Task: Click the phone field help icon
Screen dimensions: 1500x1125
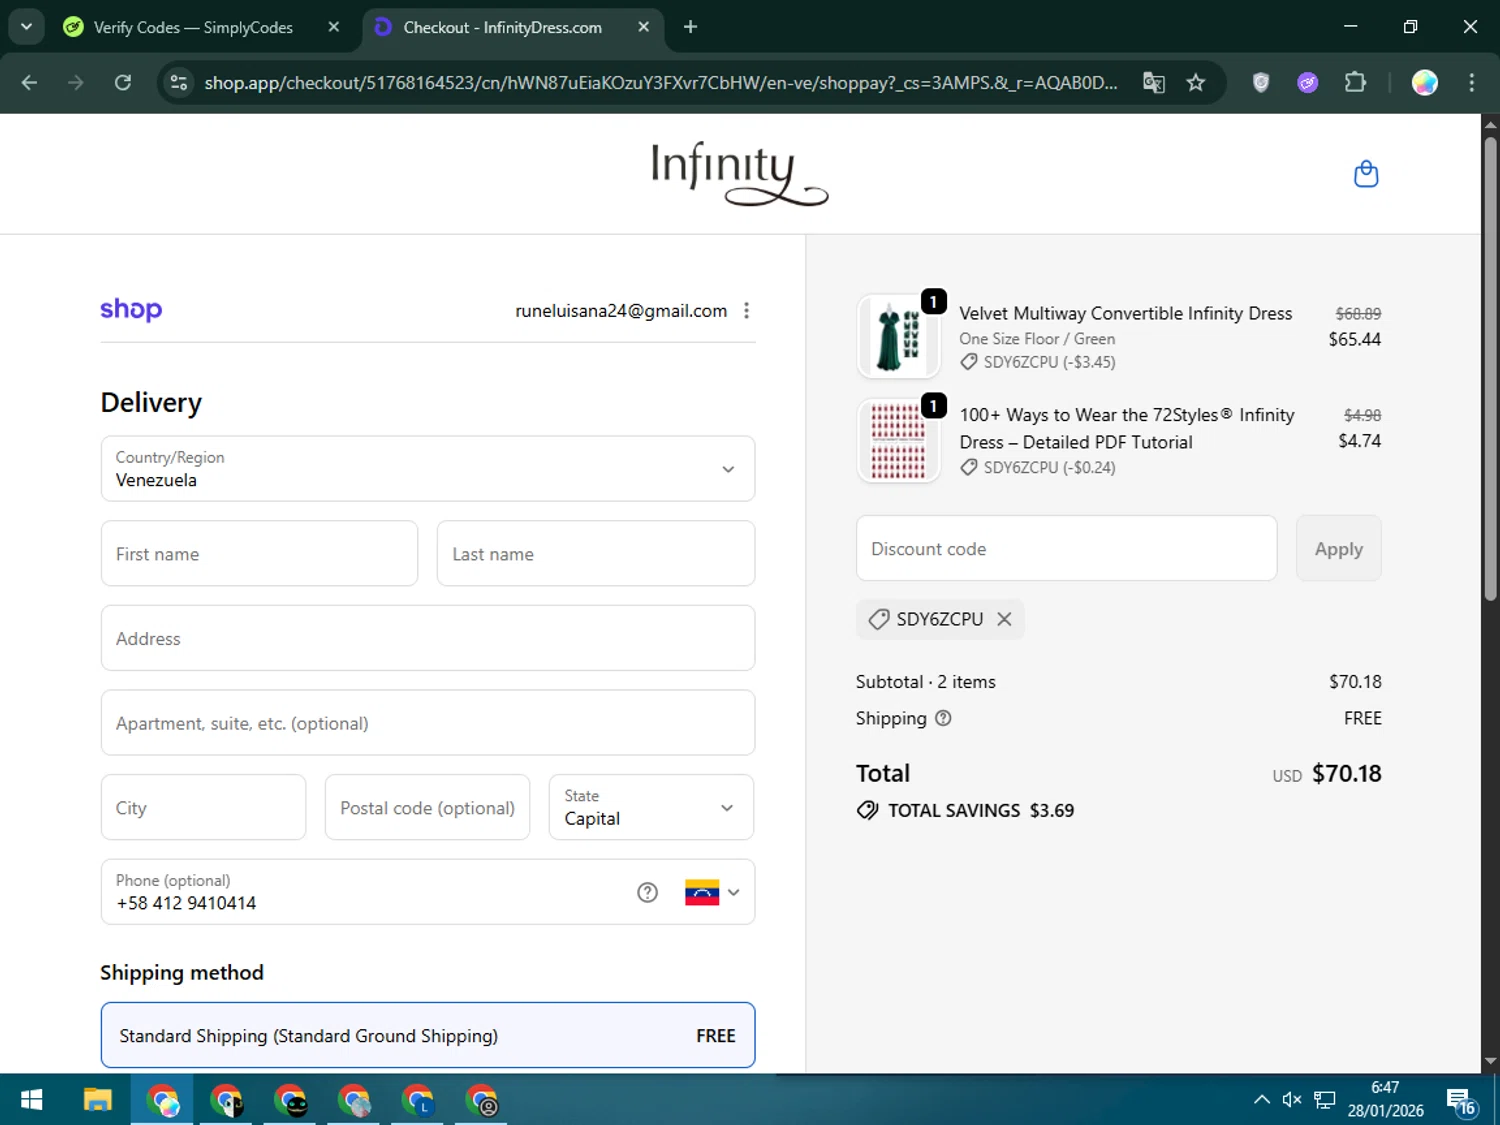Action: 648,892
